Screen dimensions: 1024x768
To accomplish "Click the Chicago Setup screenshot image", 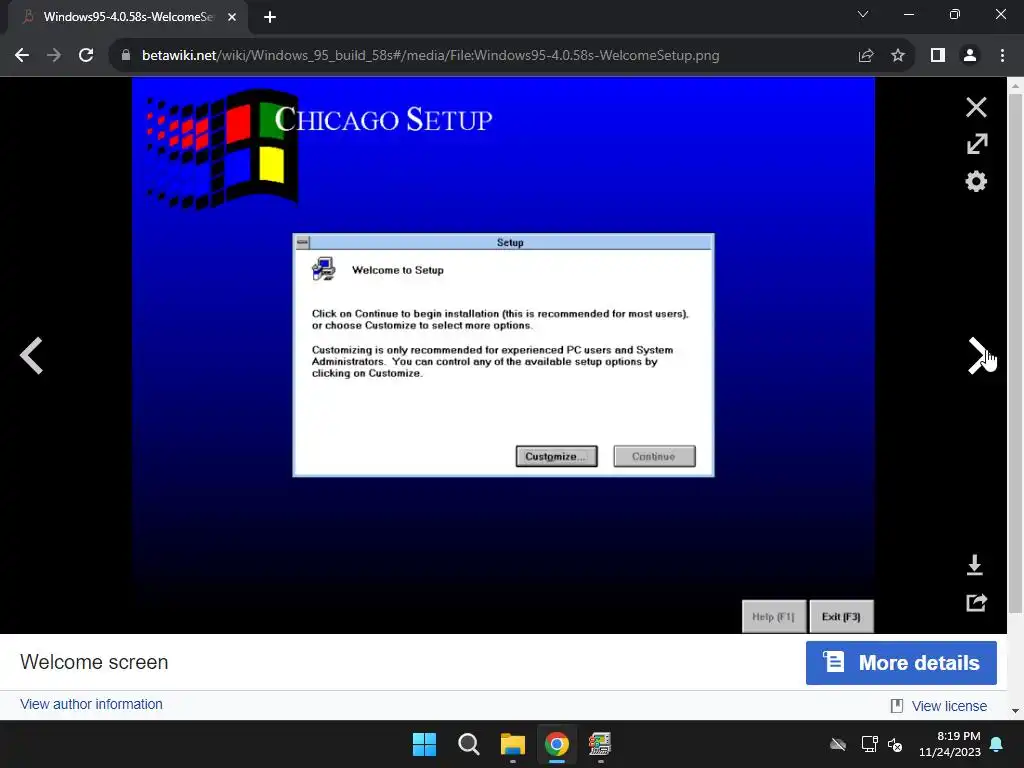I will (x=503, y=355).
